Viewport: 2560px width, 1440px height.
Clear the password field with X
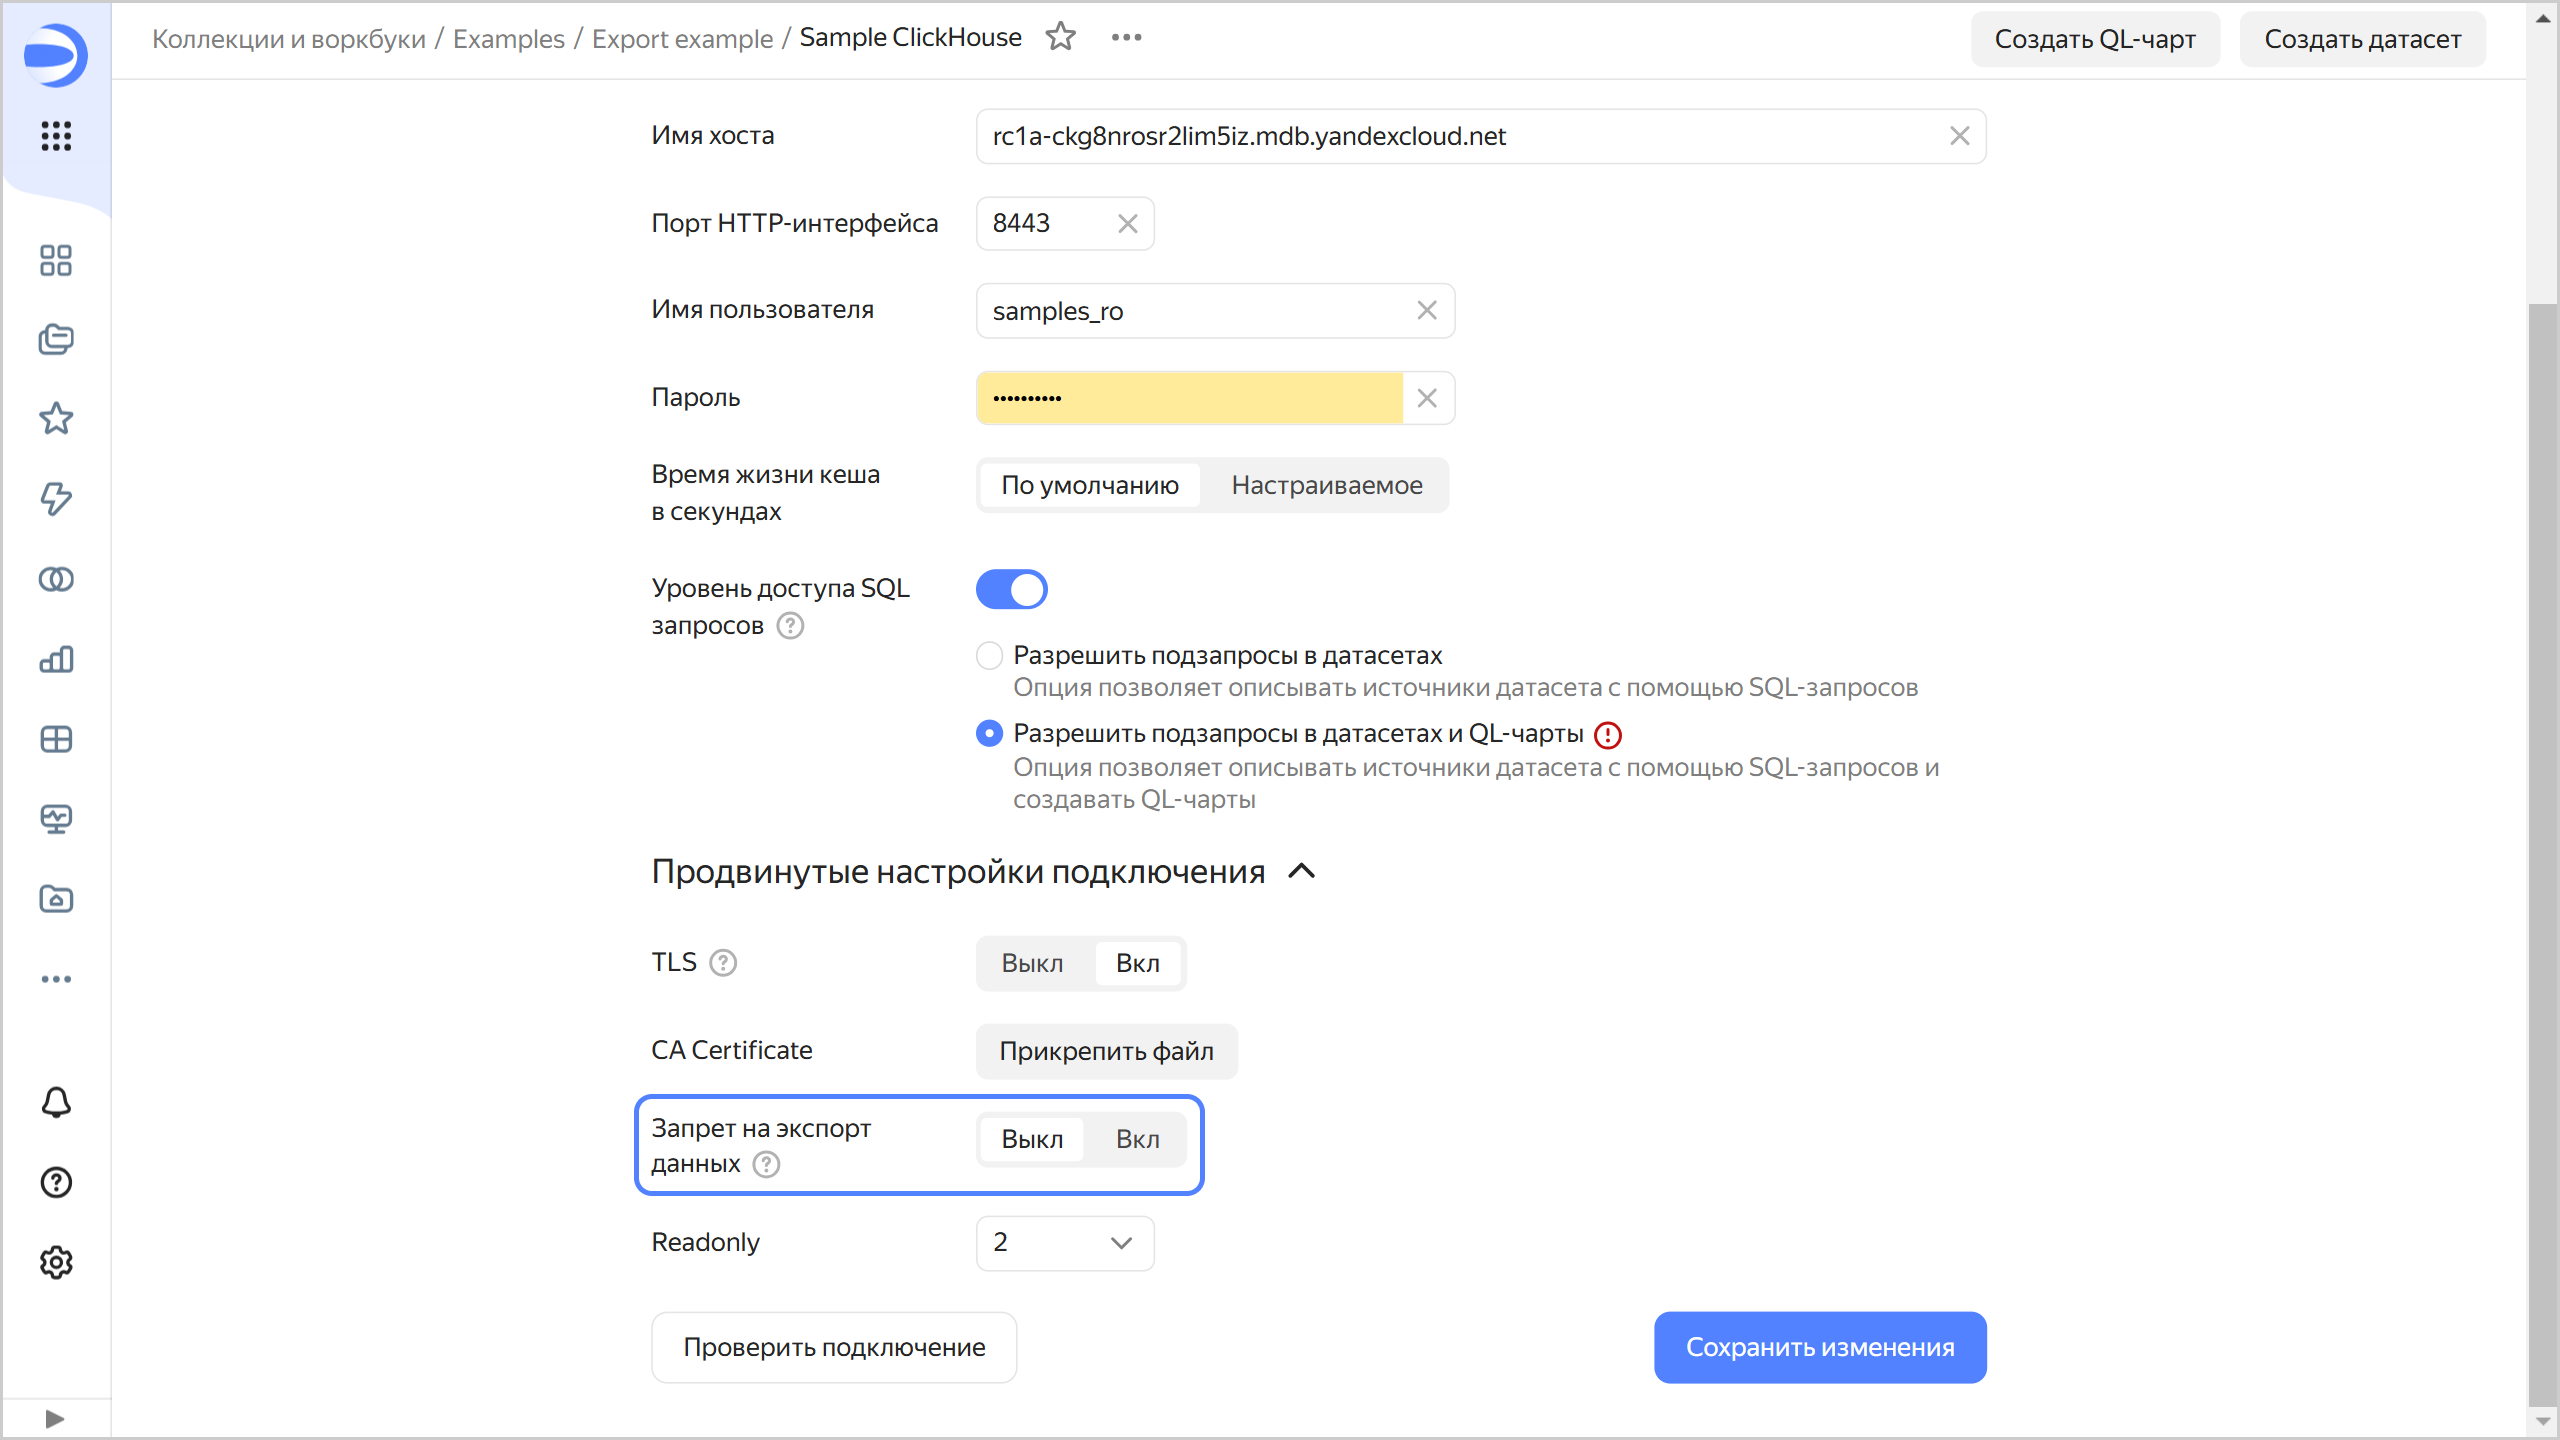(x=1427, y=398)
